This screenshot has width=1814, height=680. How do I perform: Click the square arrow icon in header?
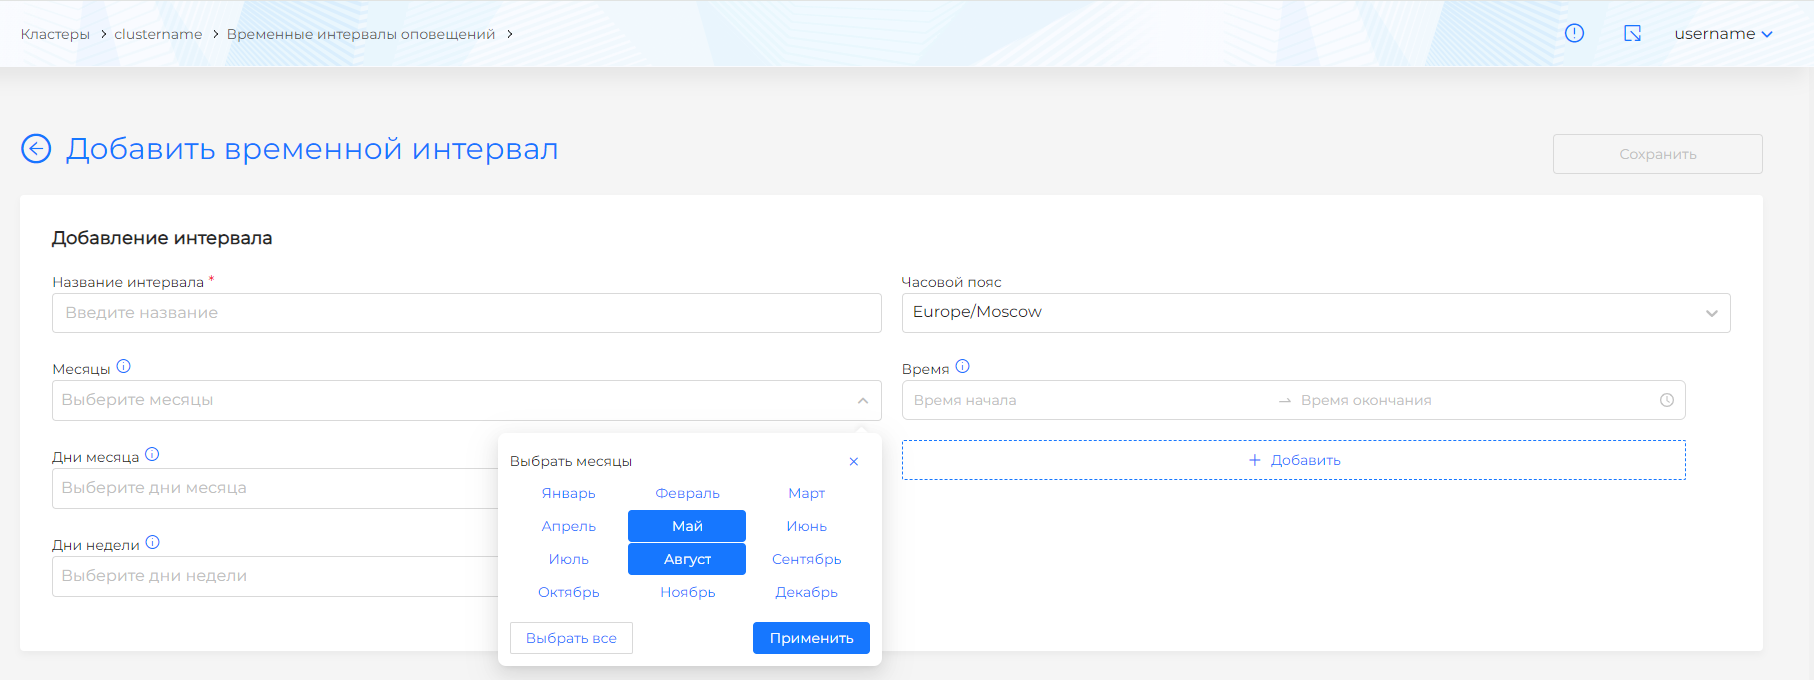pyautogui.click(x=1632, y=33)
